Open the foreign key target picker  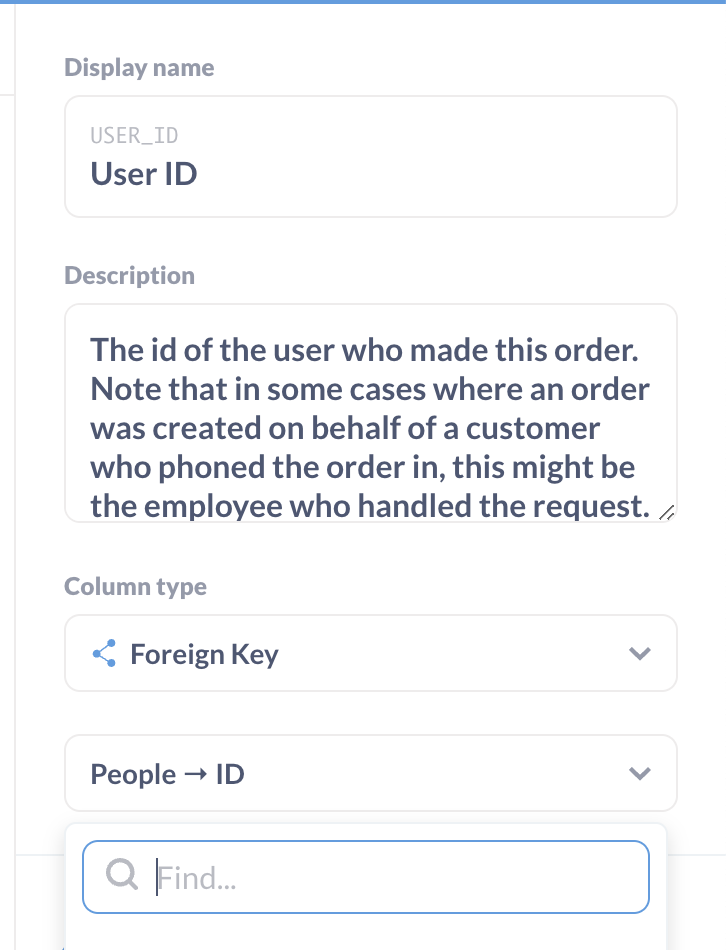[x=370, y=772]
